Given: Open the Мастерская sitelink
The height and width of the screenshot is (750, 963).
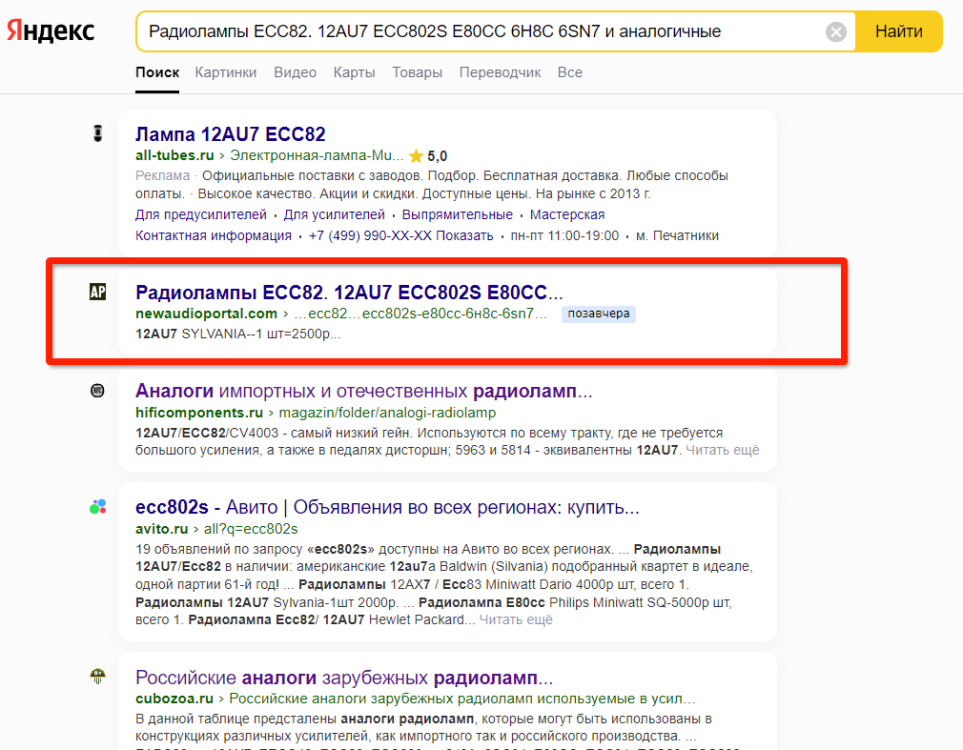Looking at the screenshot, I should click(x=567, y=215).
